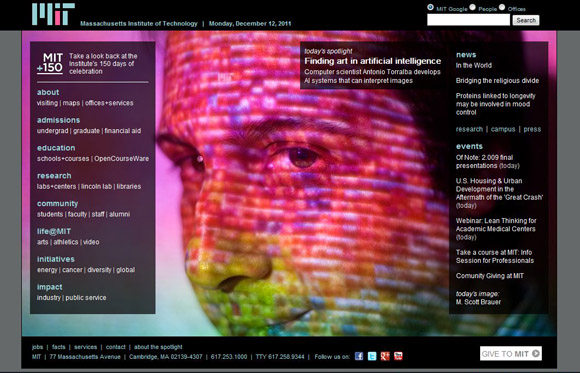Viewport: 580px width, 373px height.
Task: Click the MIT logo in header
Action: (x=53, y=14)
